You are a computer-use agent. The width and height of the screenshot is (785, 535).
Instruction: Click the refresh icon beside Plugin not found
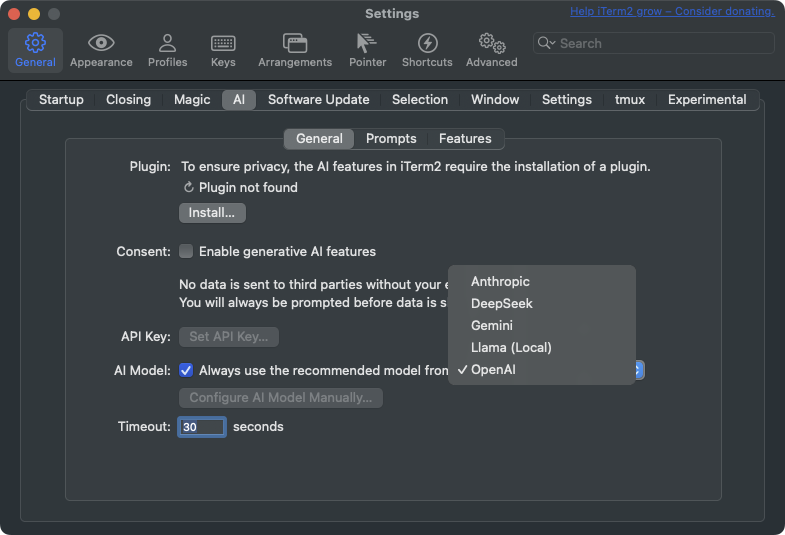pos(188,187)
